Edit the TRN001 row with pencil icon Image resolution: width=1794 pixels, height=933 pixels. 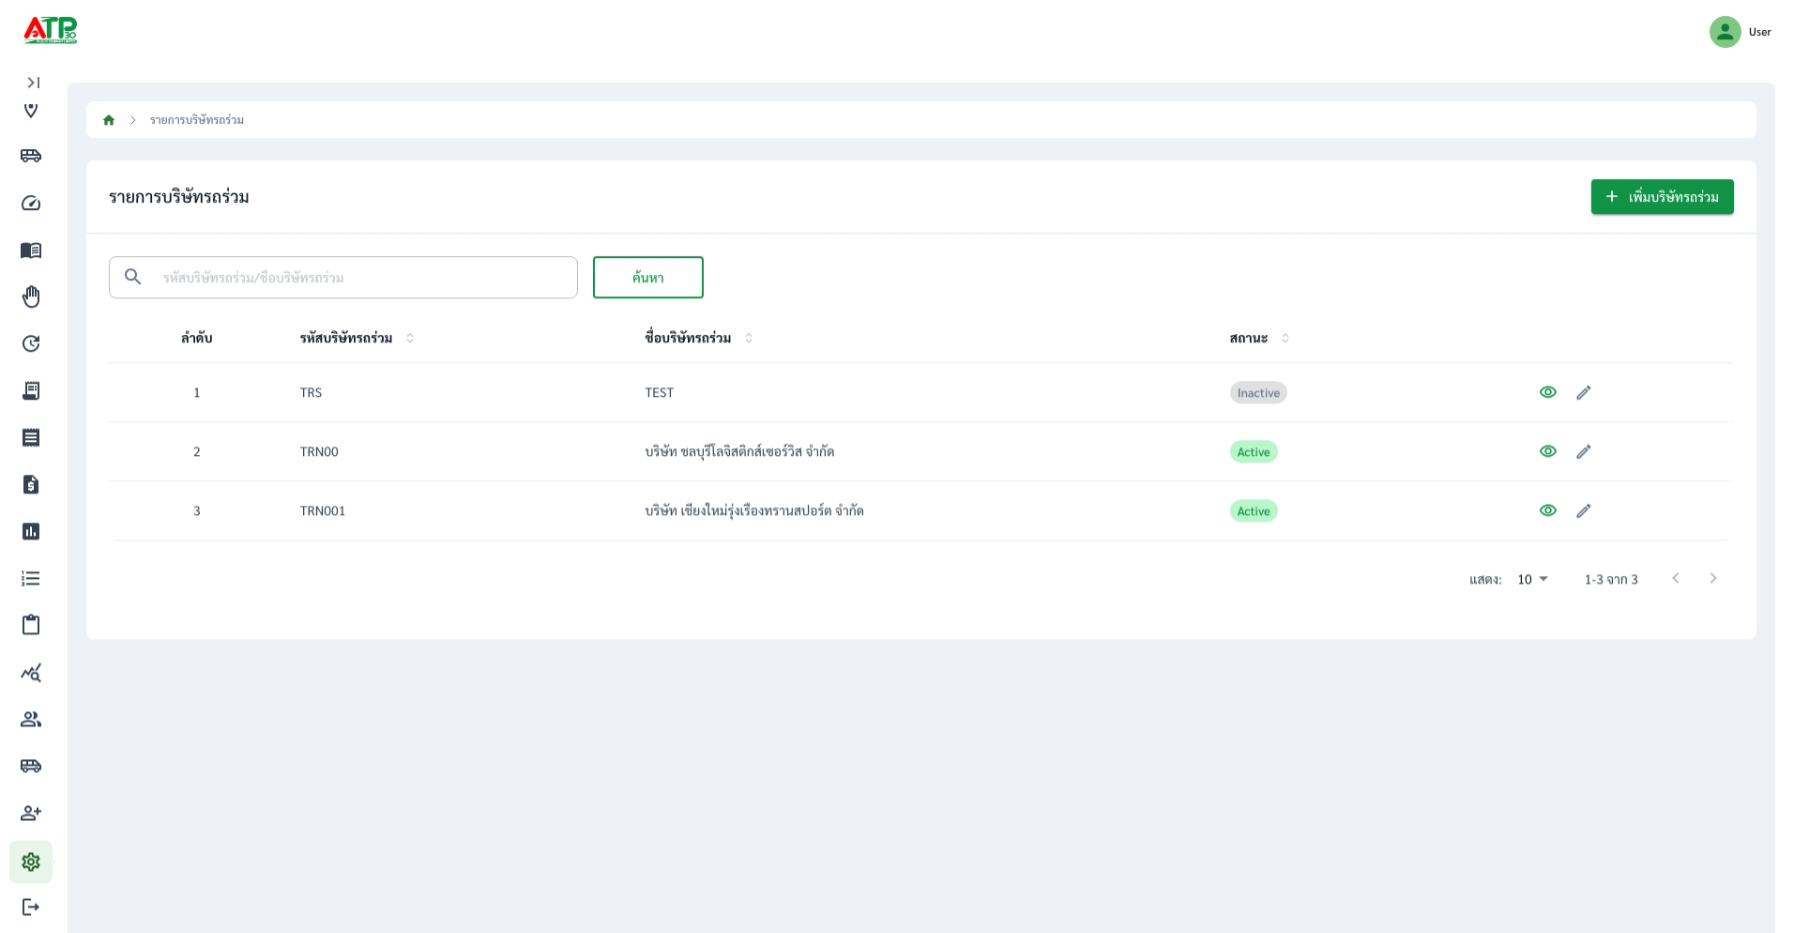coord(1583,511)
